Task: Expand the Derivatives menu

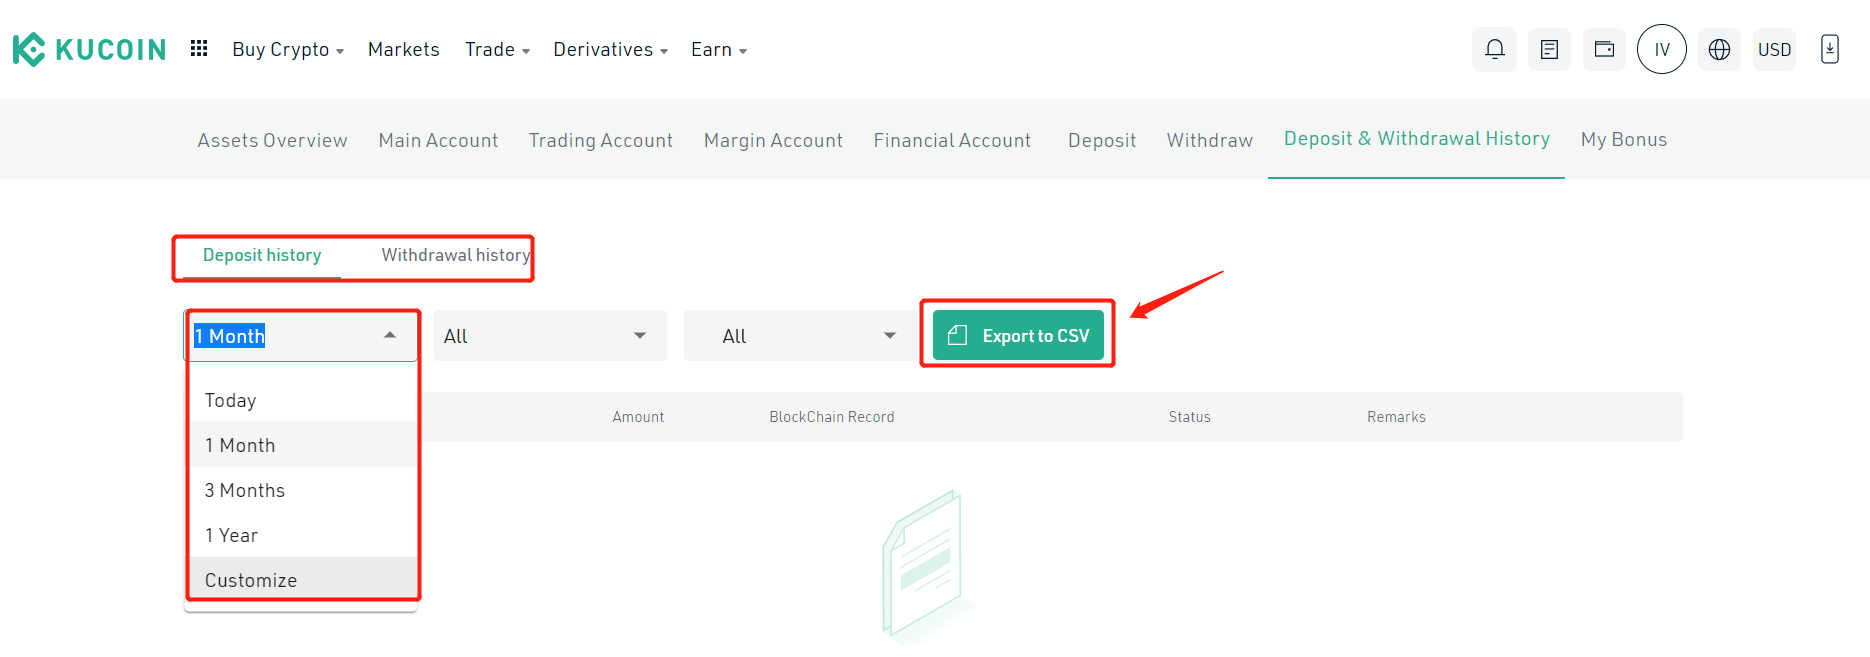Action: click(610, 49)
